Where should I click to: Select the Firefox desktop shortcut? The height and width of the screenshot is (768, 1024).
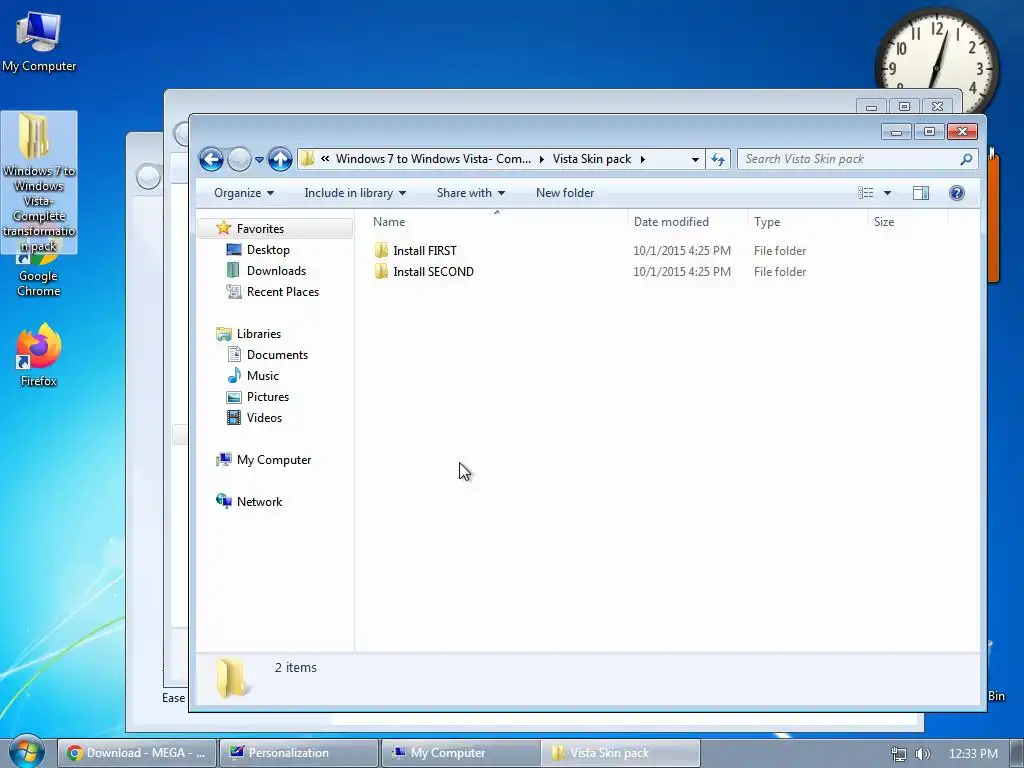[x=39, y=355]
